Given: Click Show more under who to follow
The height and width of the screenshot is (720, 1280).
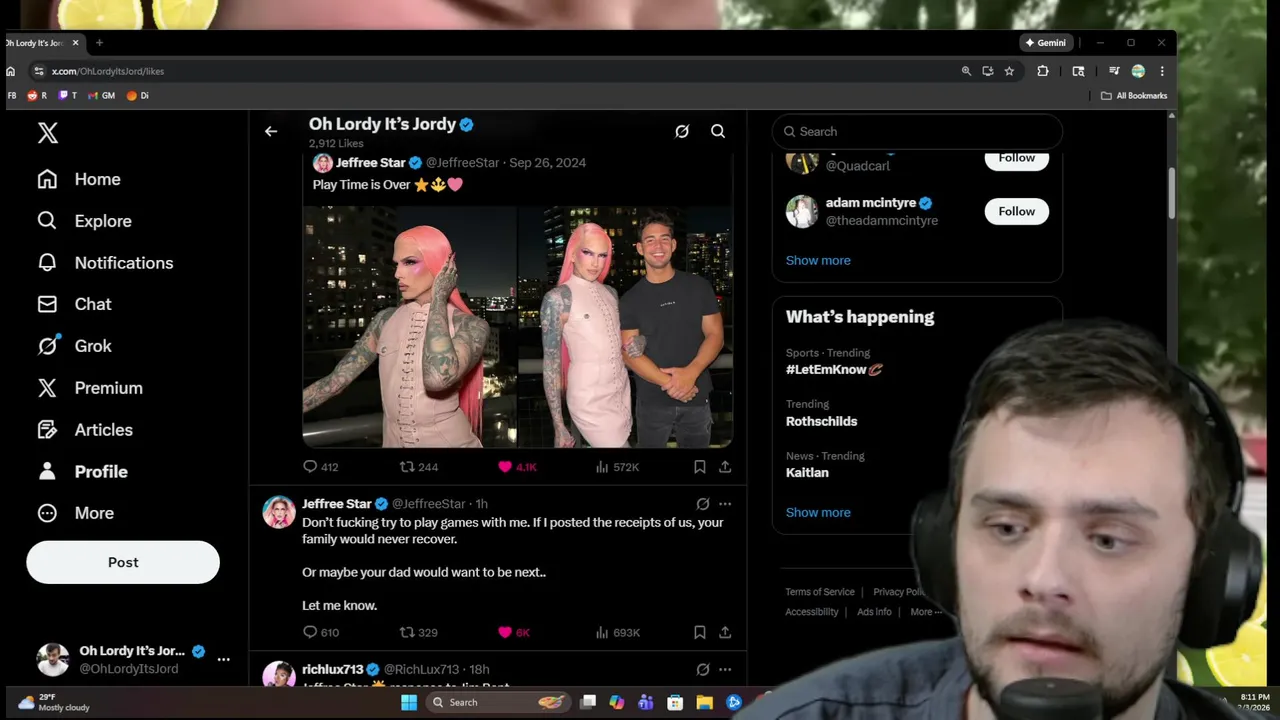Looking at the screenshot, I should [818, 260].
